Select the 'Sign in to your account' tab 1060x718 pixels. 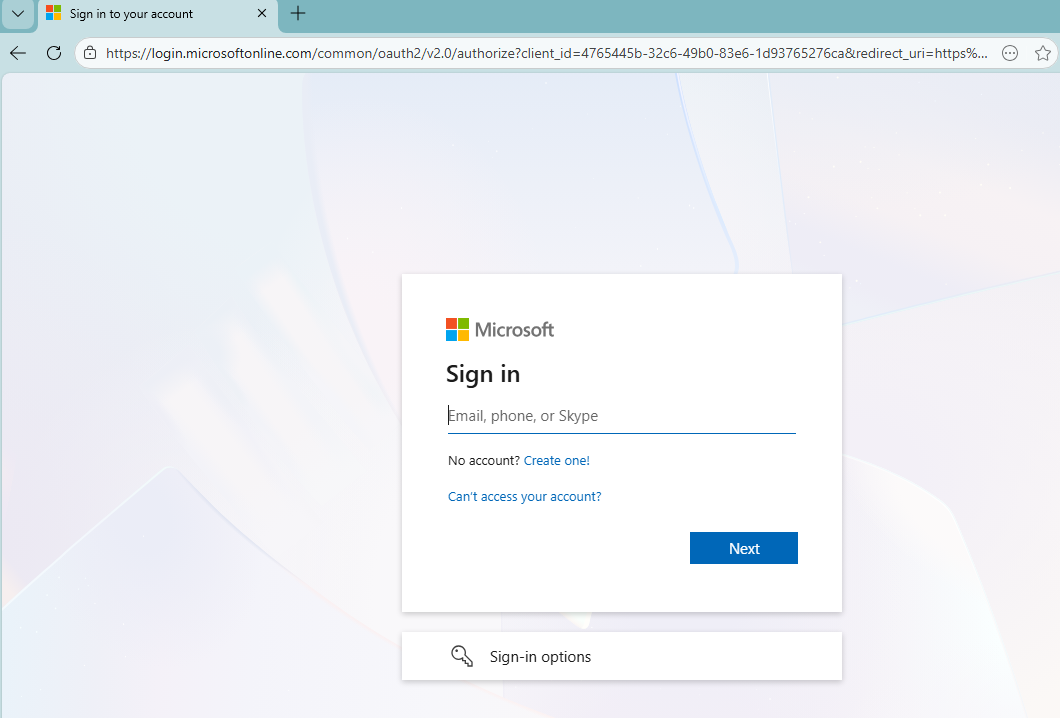point(158,14)
